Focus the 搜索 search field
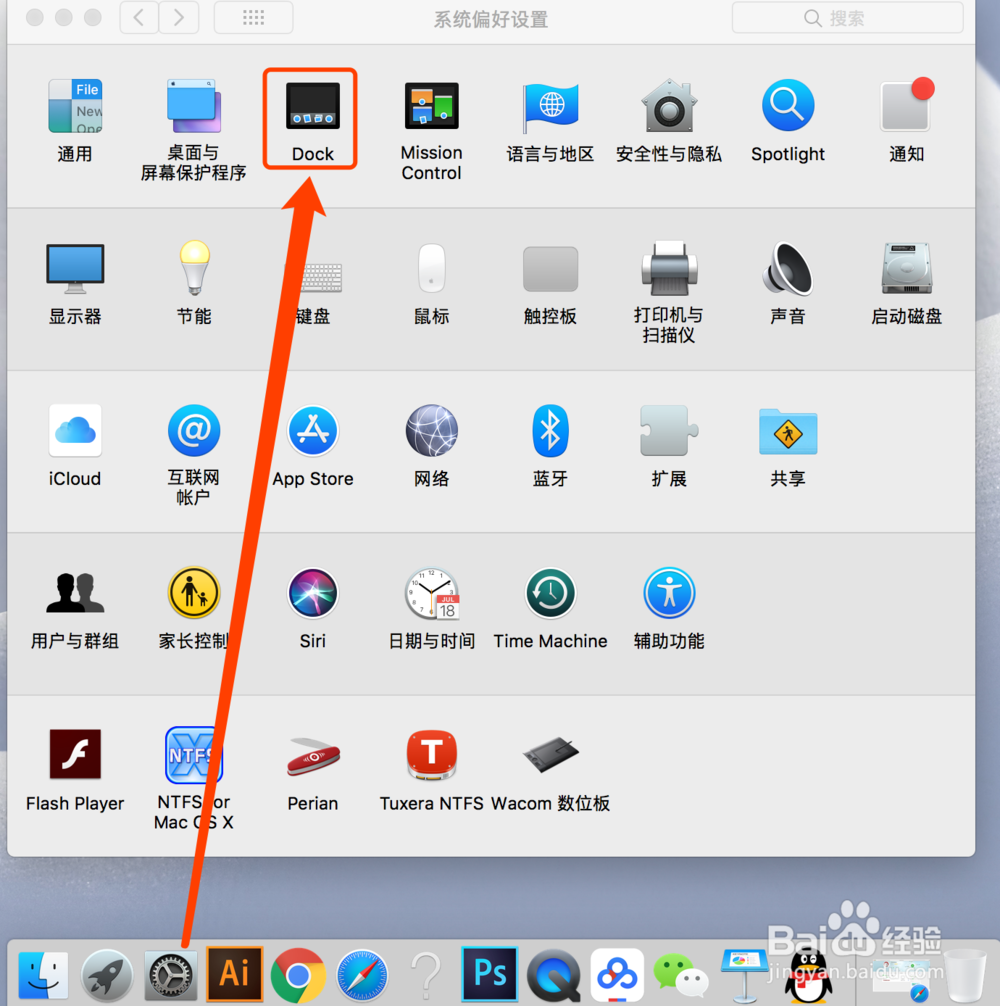Image resolution: width=1000 pixels, height=1006 pixels. click(x=847, y=18)
